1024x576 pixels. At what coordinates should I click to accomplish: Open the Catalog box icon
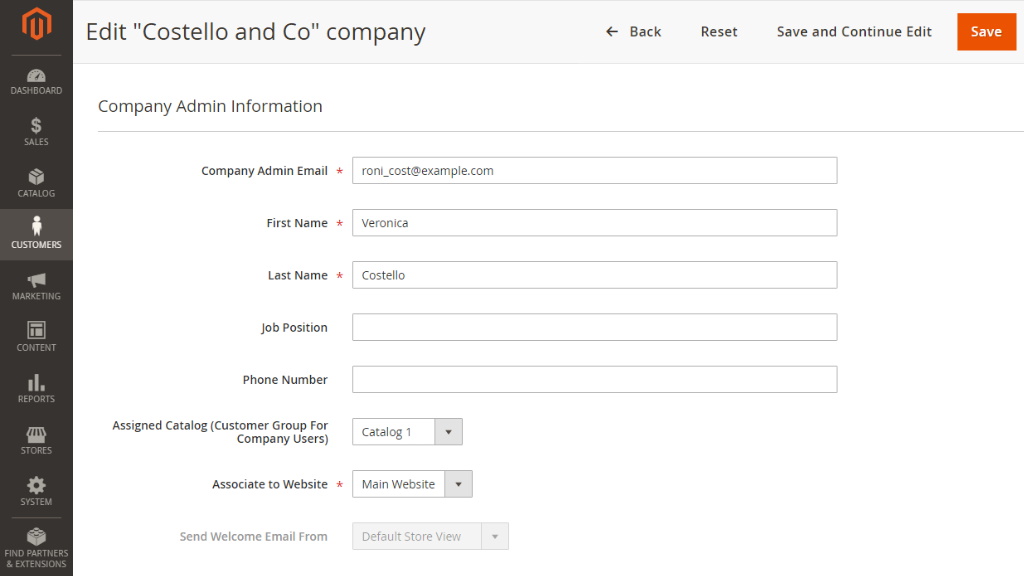tap(36, 178)
